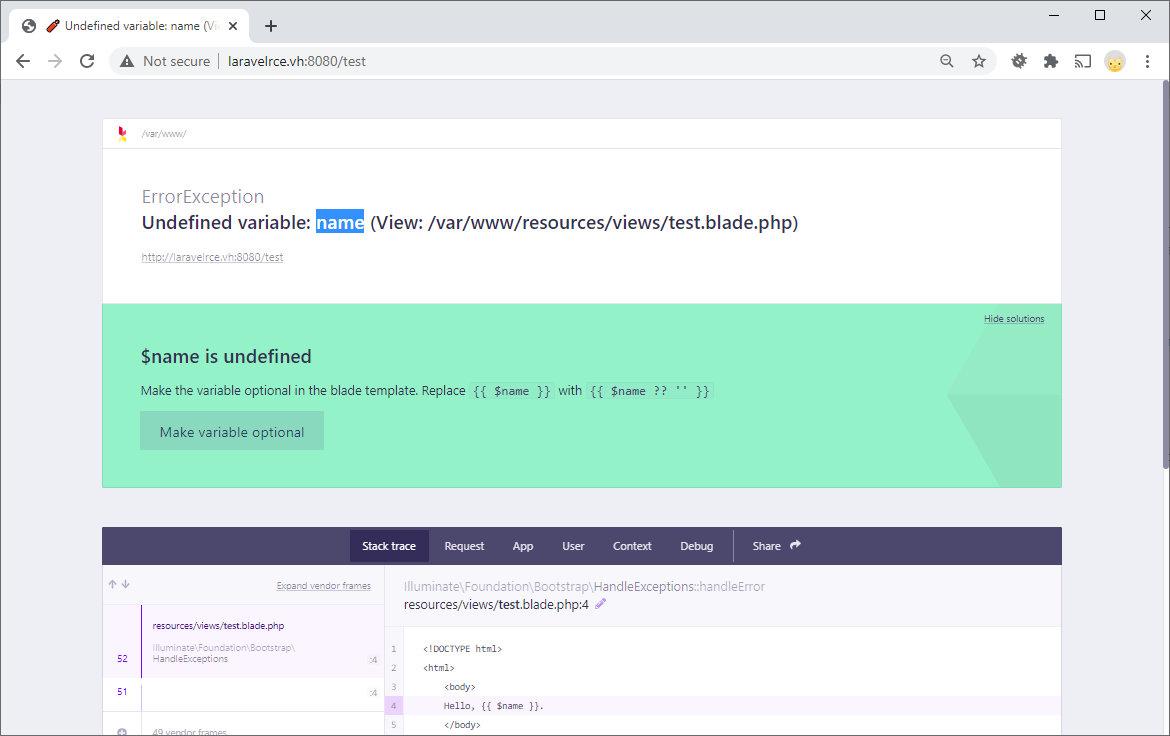Viewport: 1170px width, 736px height.
Task: Bookmark this page with the star icon
Action: 979,61
